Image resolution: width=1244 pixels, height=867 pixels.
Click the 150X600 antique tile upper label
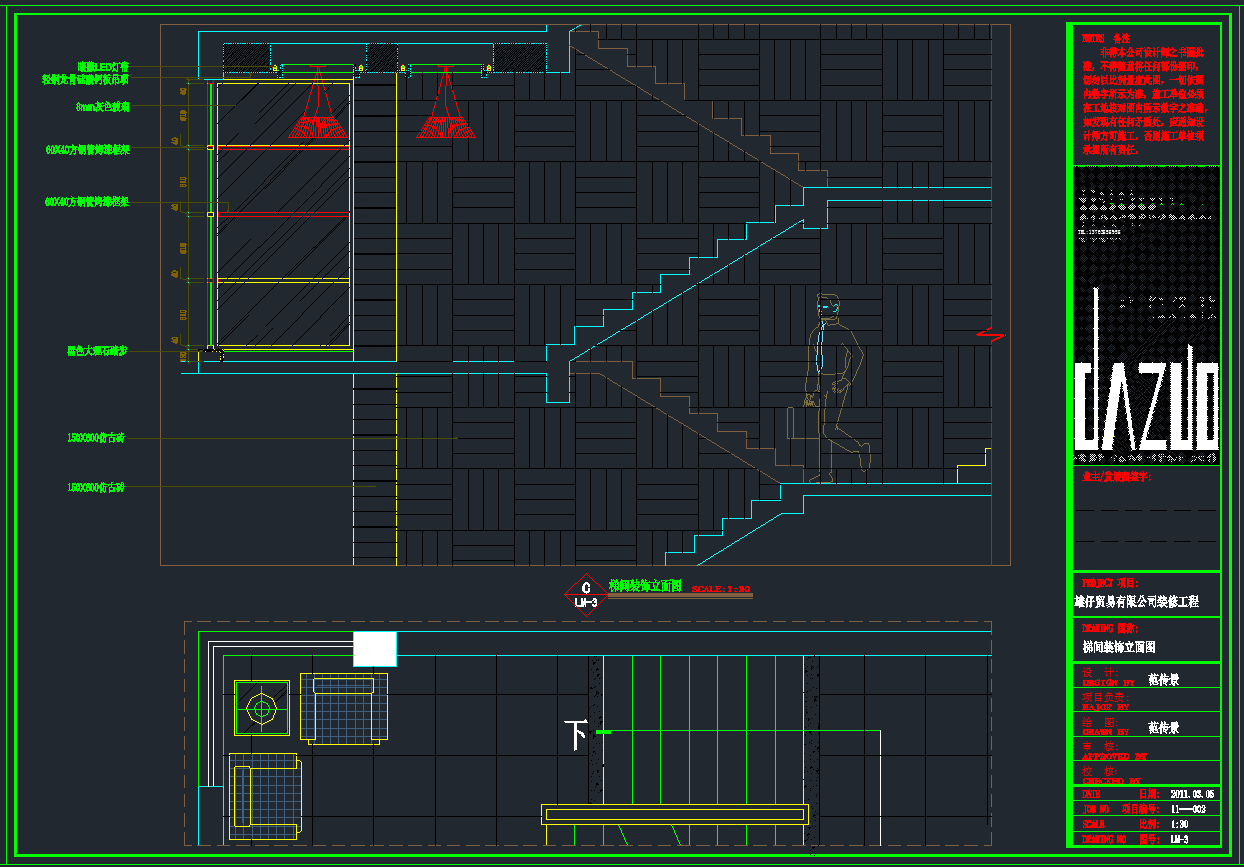96,438
